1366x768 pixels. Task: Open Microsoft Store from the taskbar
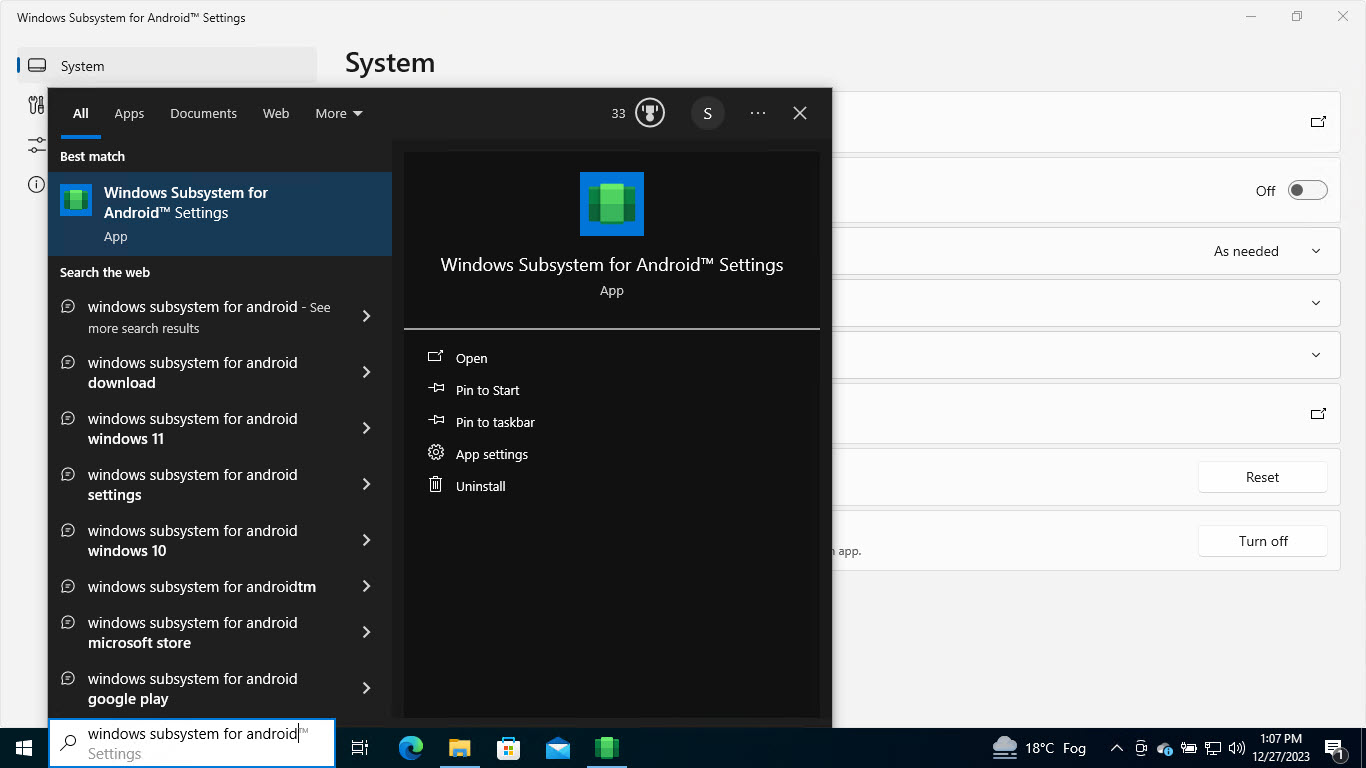[509, 747]
